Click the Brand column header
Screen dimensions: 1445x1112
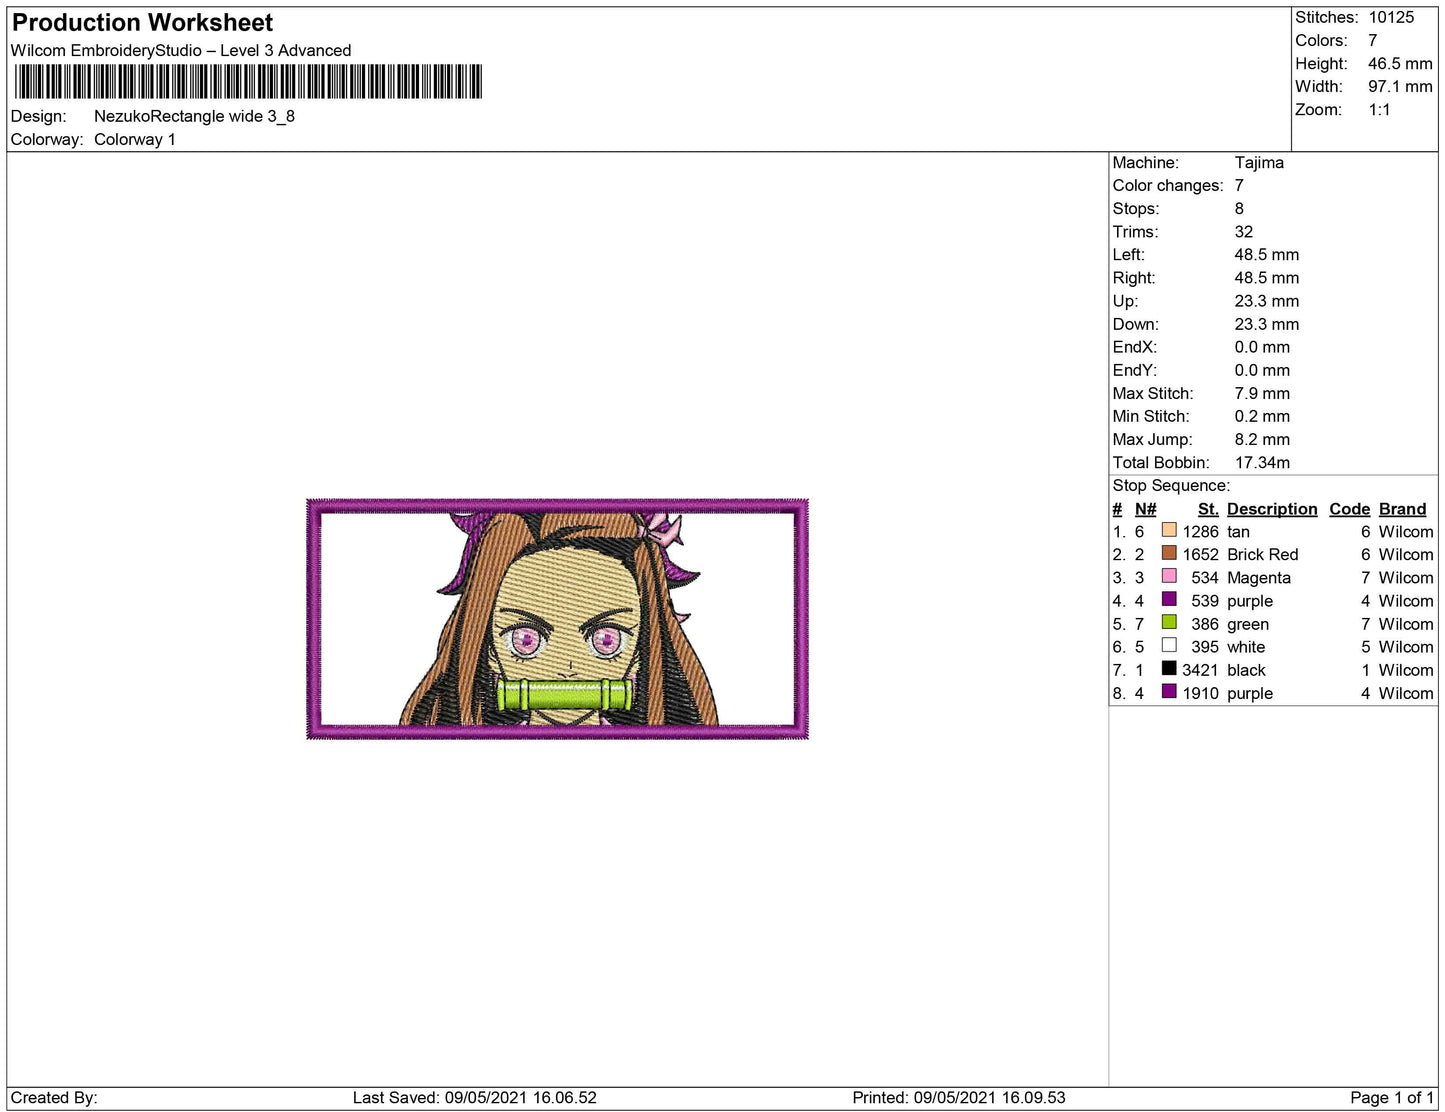click(x=1402, y=509)
